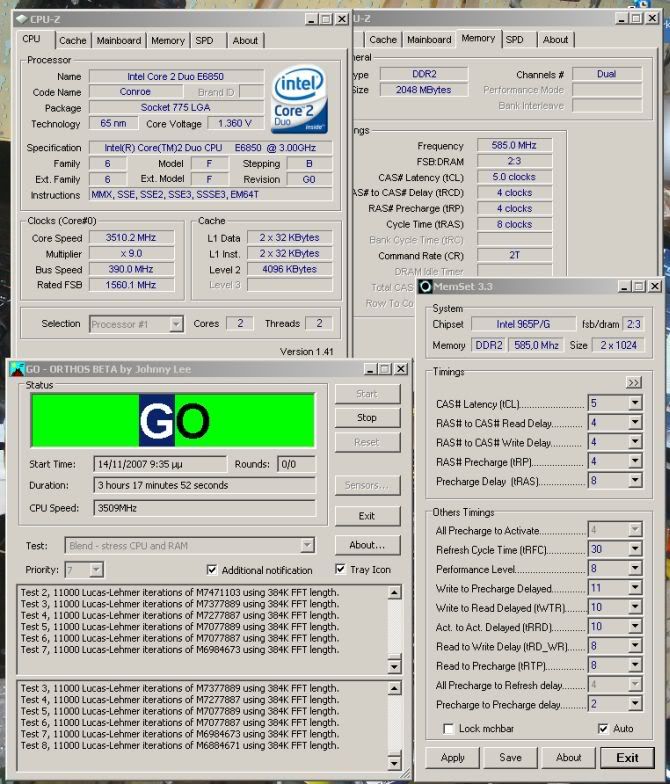Screen dimensions: 670x784
Task: Open the Read to Write Delay (tRD_WR) dropdown
Action: [634, 646]
